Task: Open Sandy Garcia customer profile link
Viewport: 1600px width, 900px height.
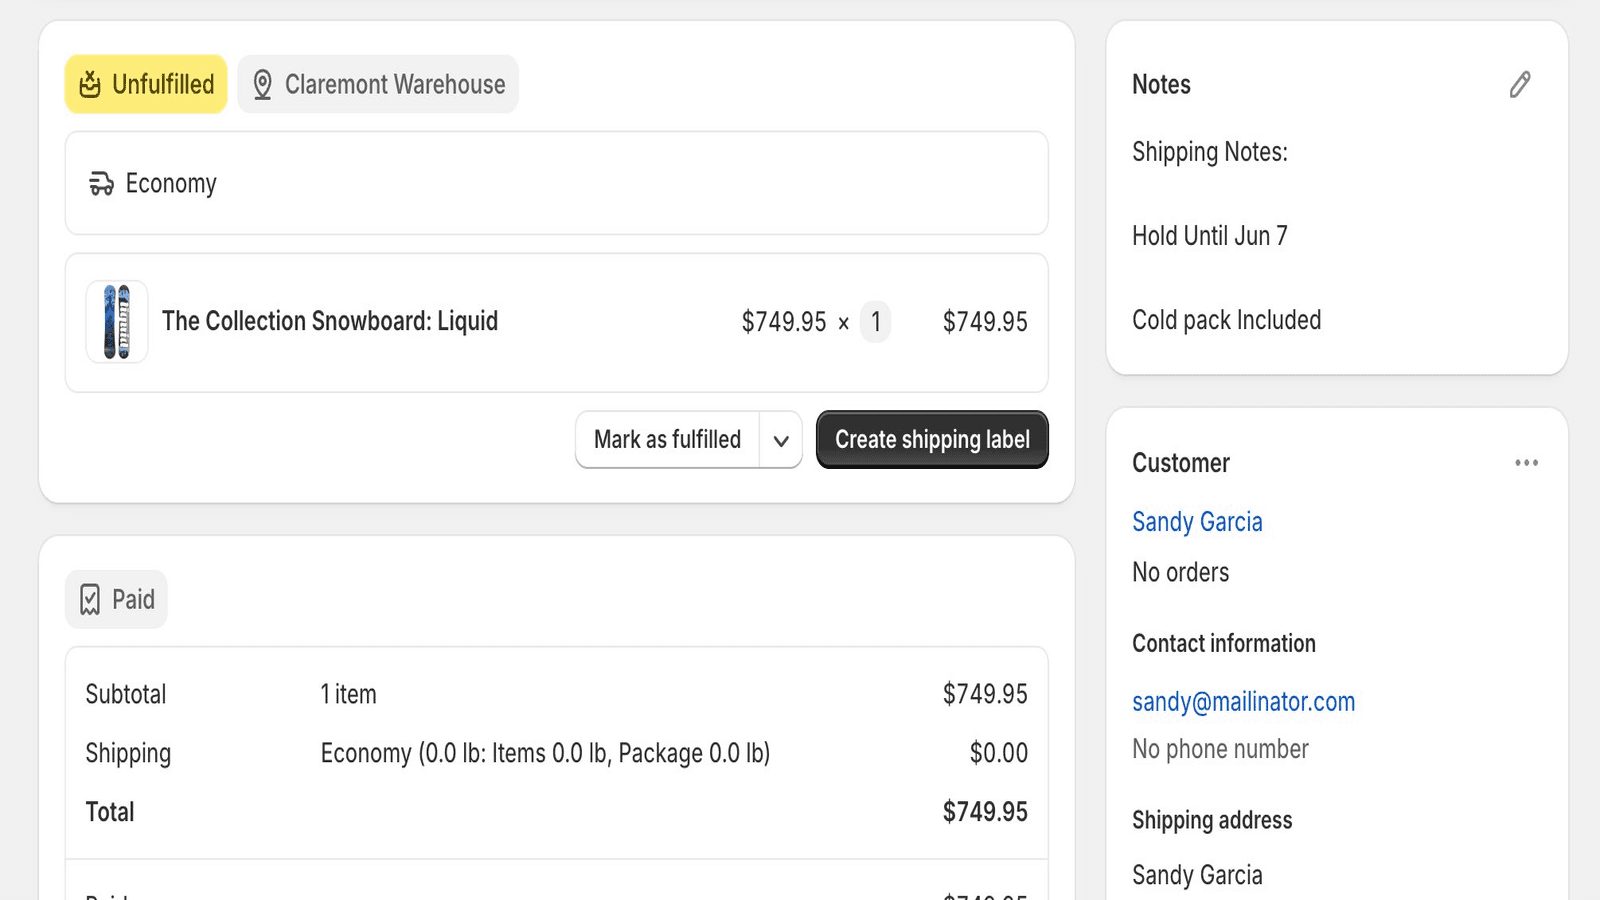Action: [x=1197, y=522]
